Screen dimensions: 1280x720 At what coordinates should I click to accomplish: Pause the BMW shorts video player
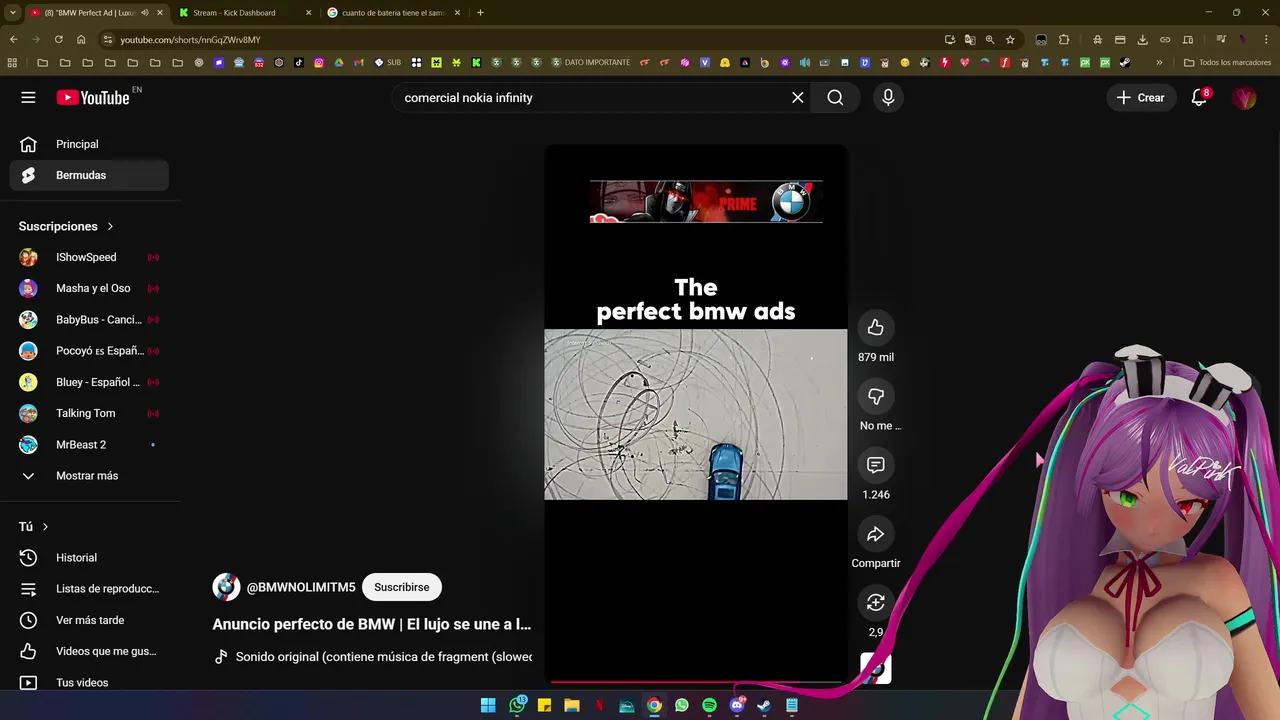click(695, 414)
